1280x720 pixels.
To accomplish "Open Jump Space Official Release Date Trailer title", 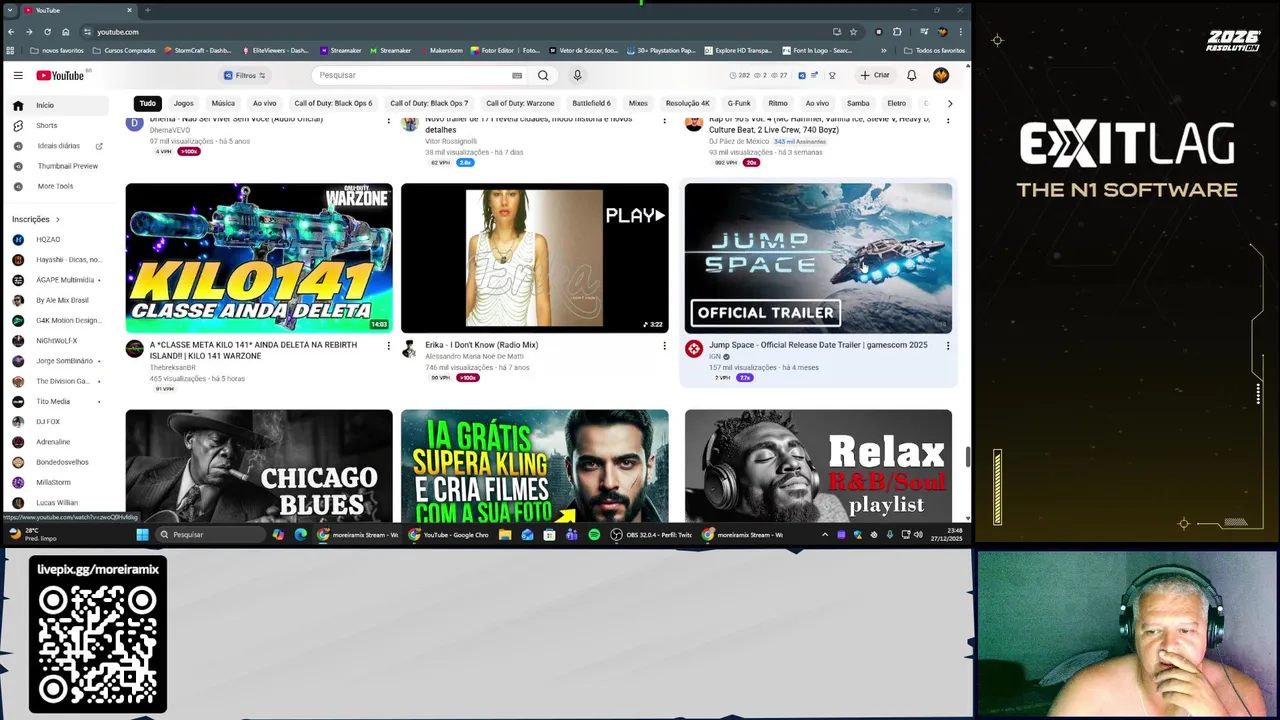I will coord(818,345).
